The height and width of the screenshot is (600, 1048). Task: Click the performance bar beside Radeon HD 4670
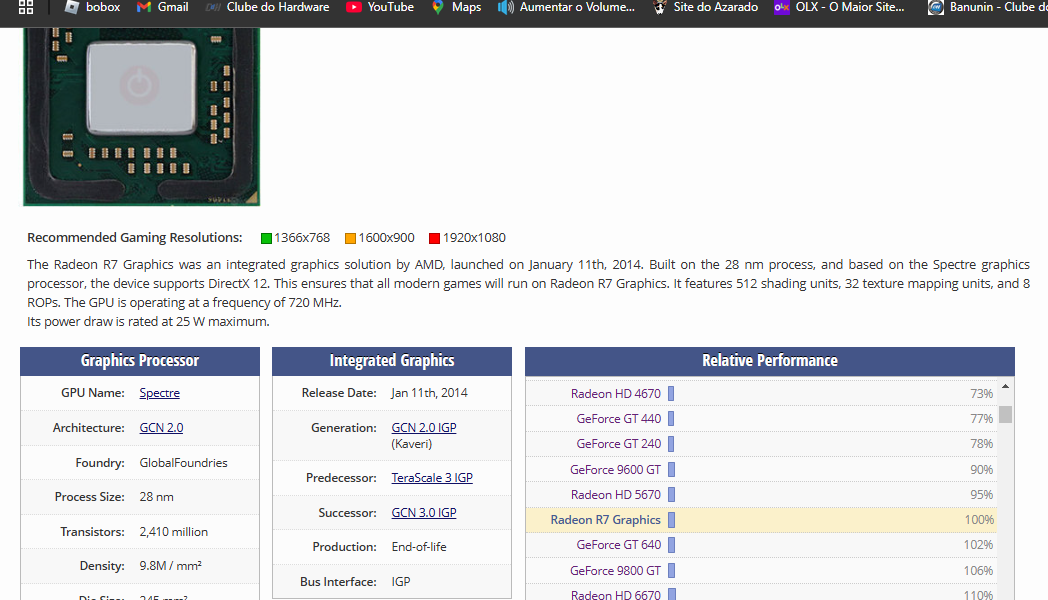[x=671, y=394]
